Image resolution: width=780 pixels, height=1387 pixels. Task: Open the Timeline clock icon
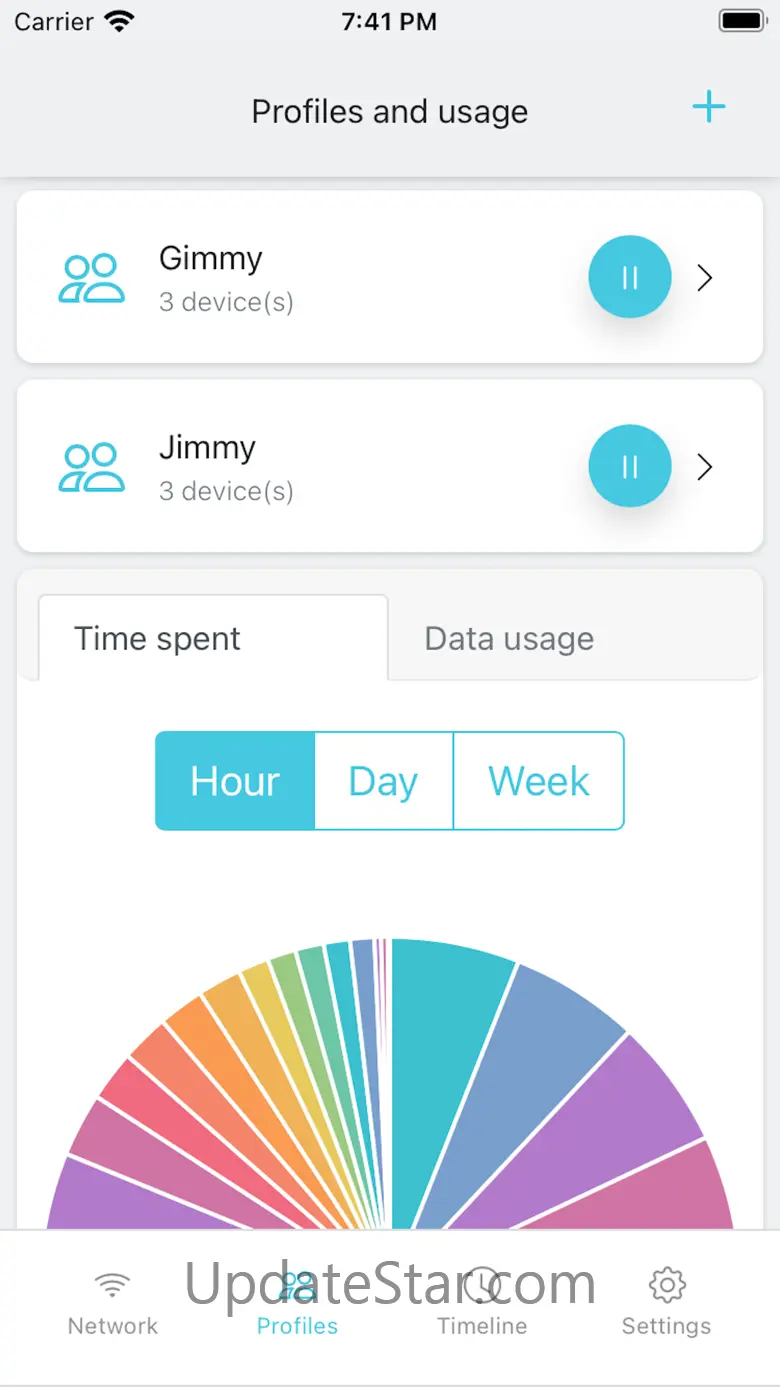[x=482, y=1284]
